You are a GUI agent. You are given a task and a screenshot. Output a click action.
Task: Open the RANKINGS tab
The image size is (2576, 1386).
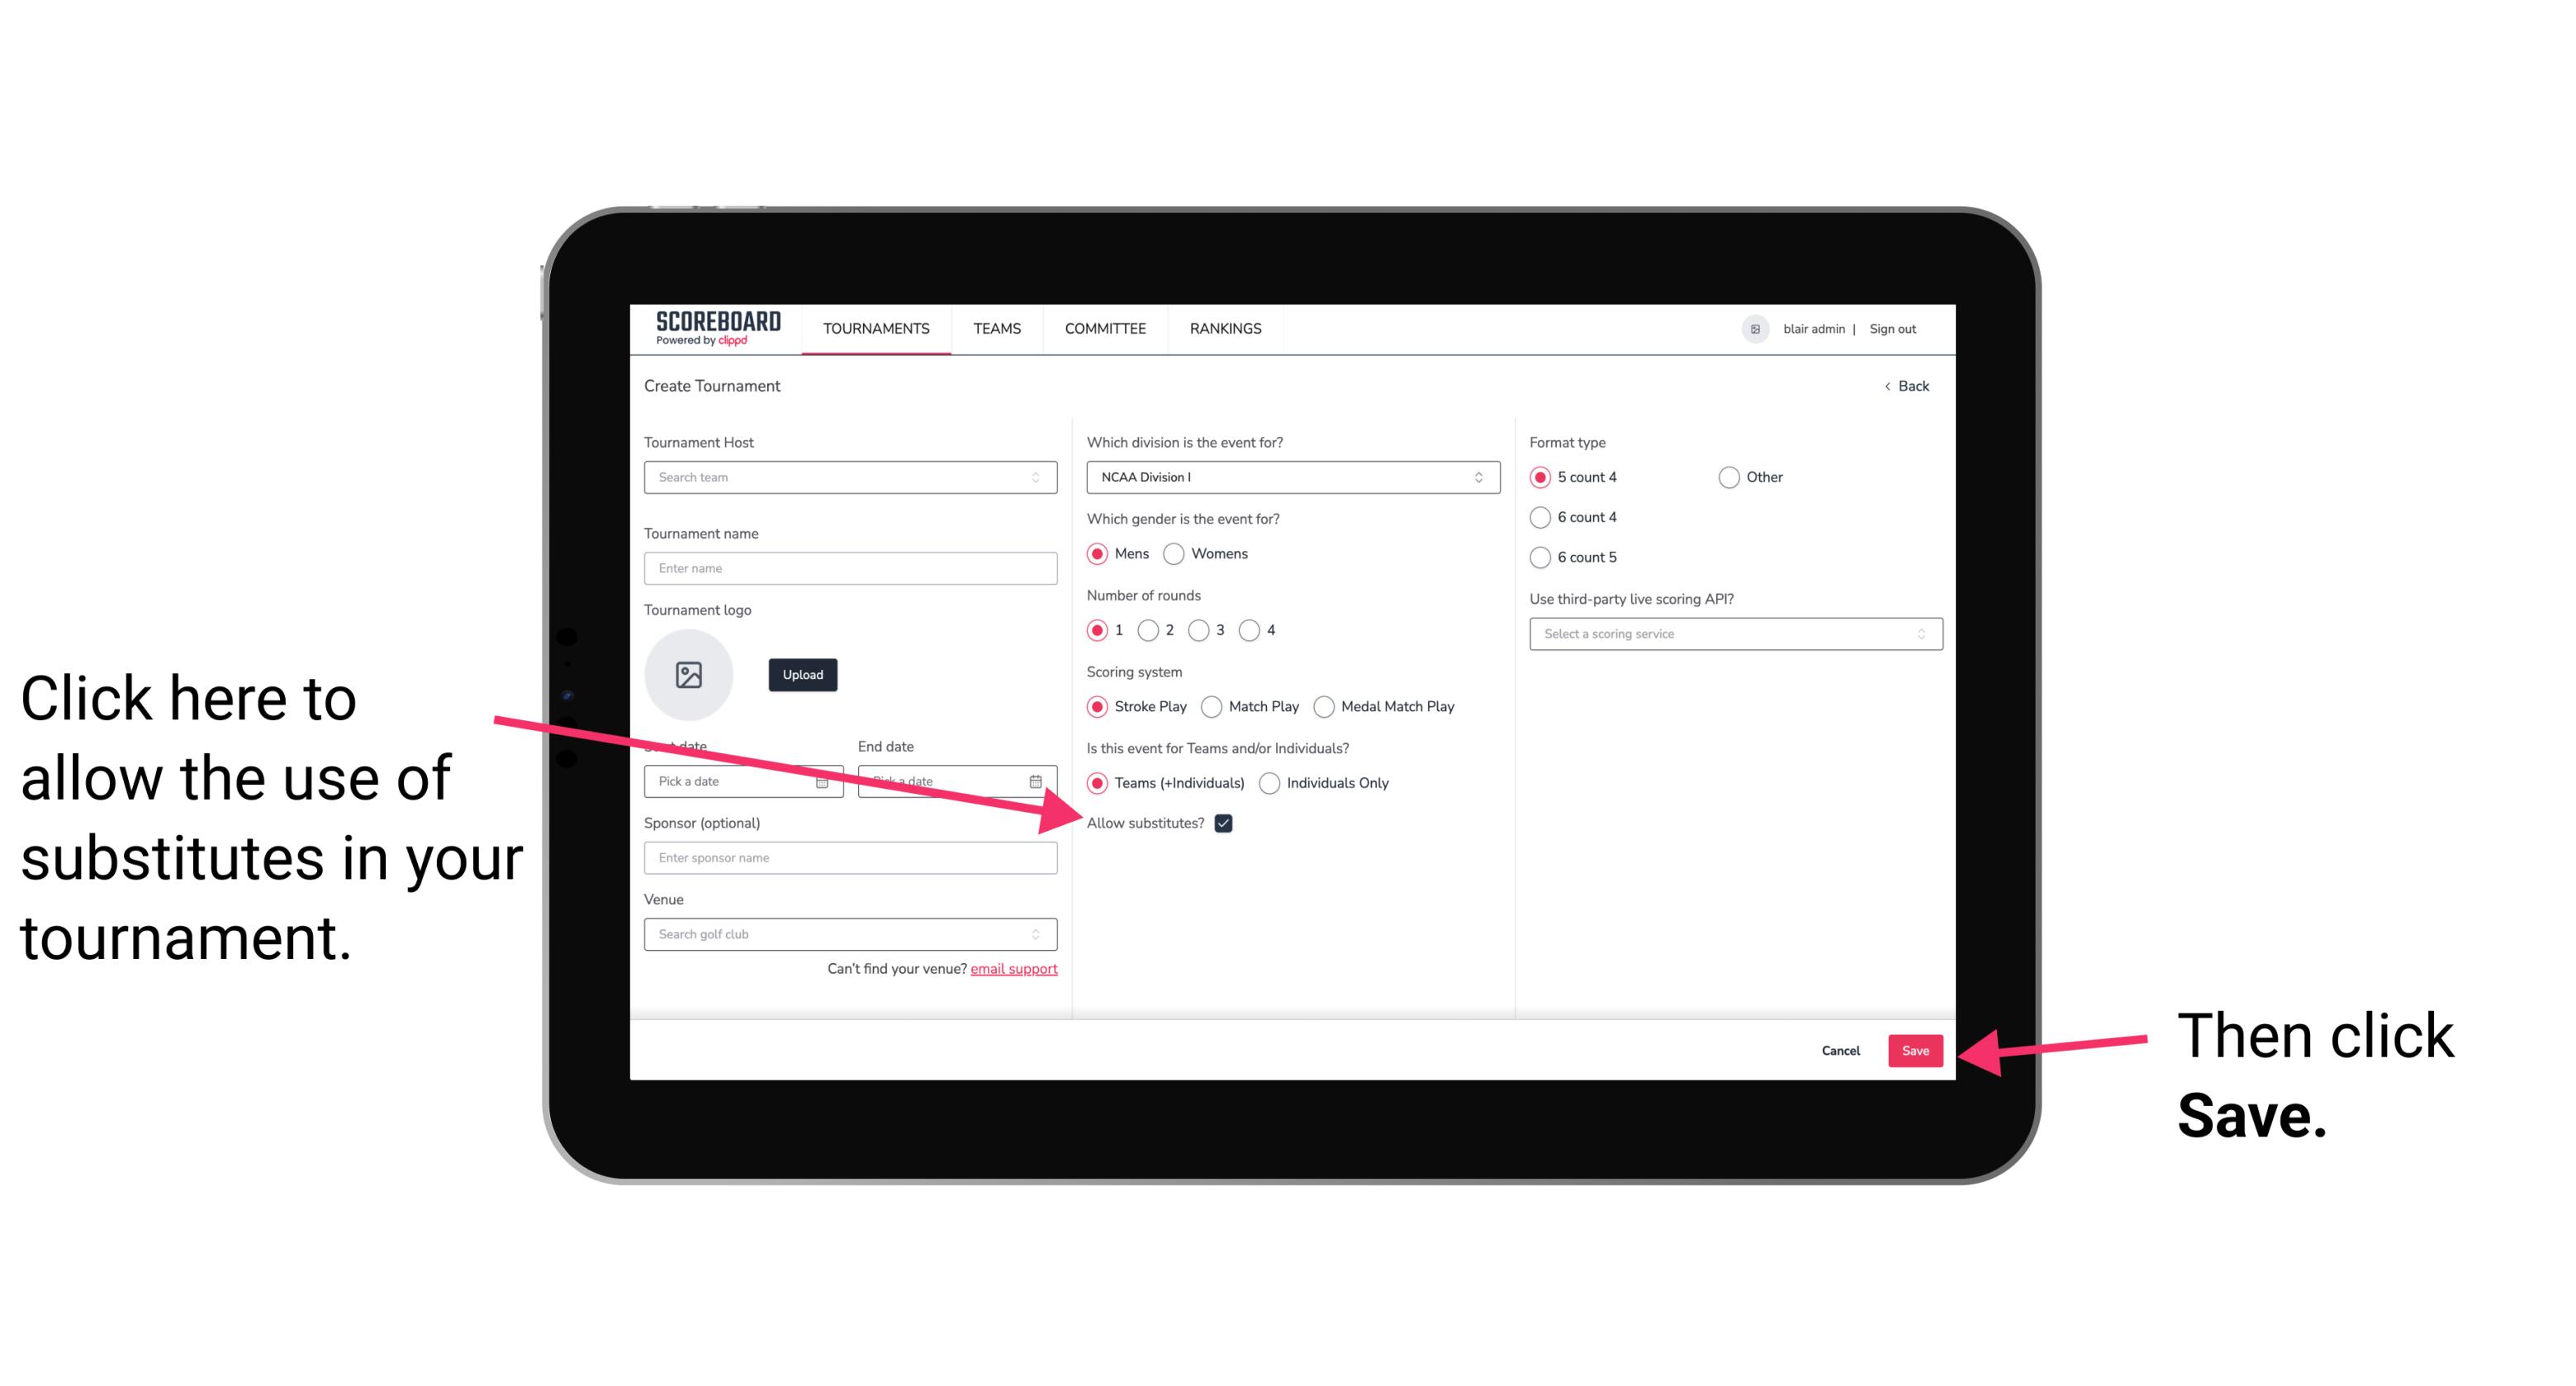coord(1225,328)
